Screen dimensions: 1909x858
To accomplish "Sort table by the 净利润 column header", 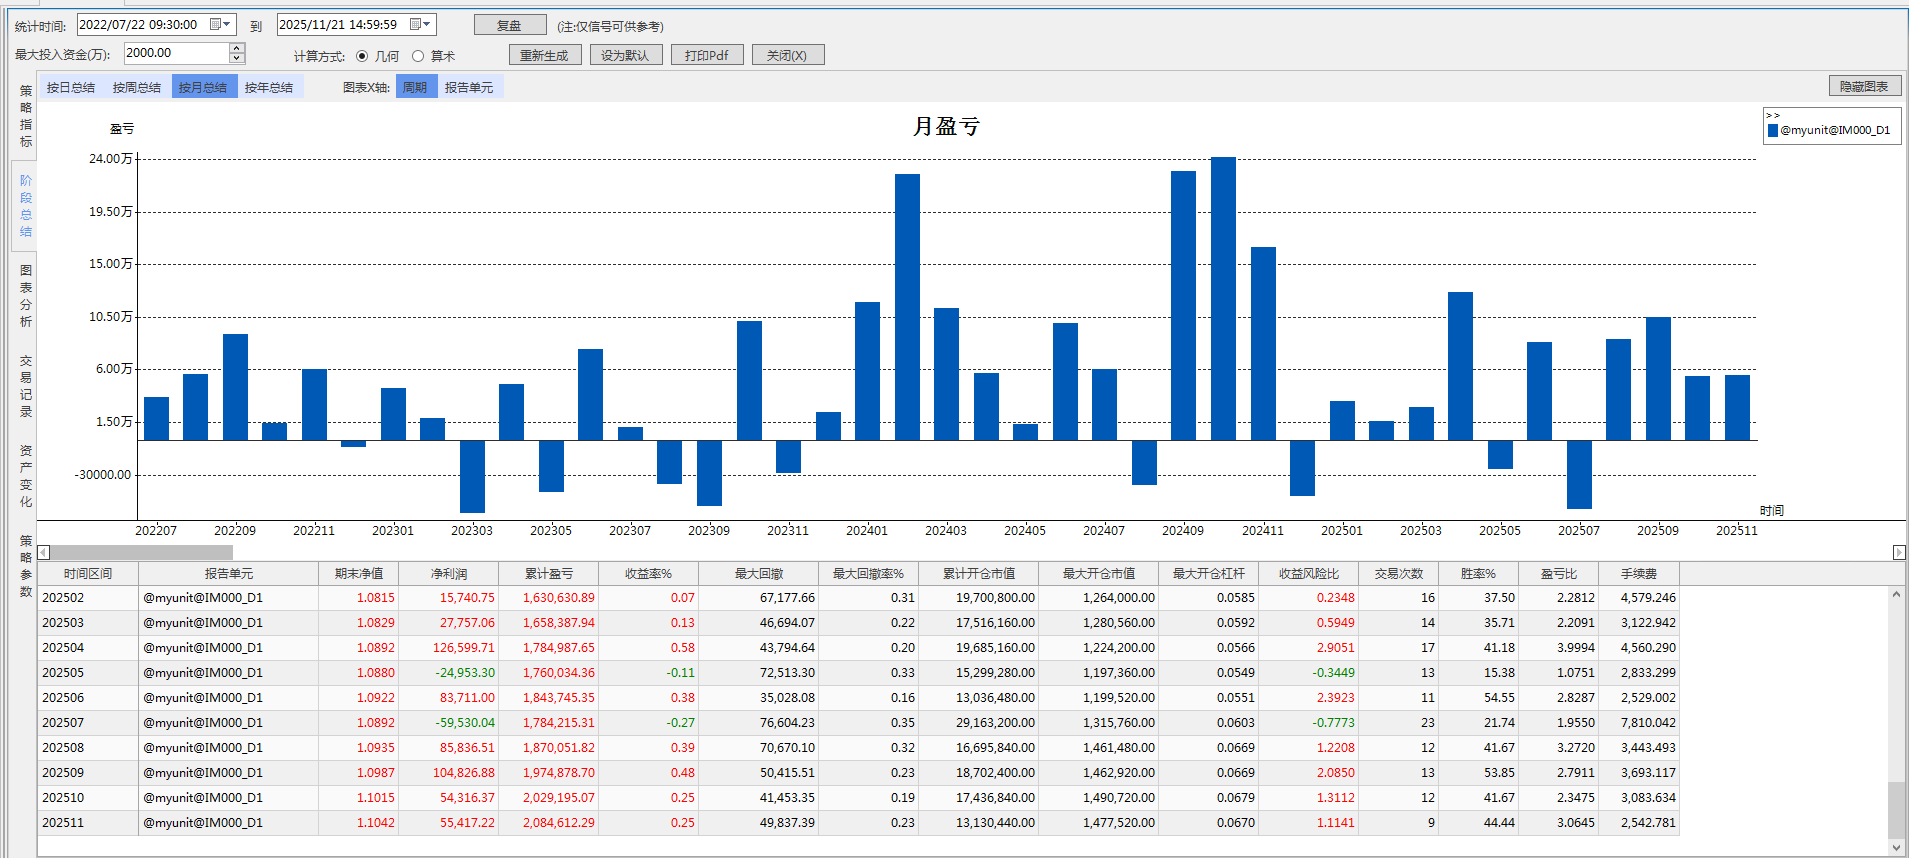I will pos(449,573).
